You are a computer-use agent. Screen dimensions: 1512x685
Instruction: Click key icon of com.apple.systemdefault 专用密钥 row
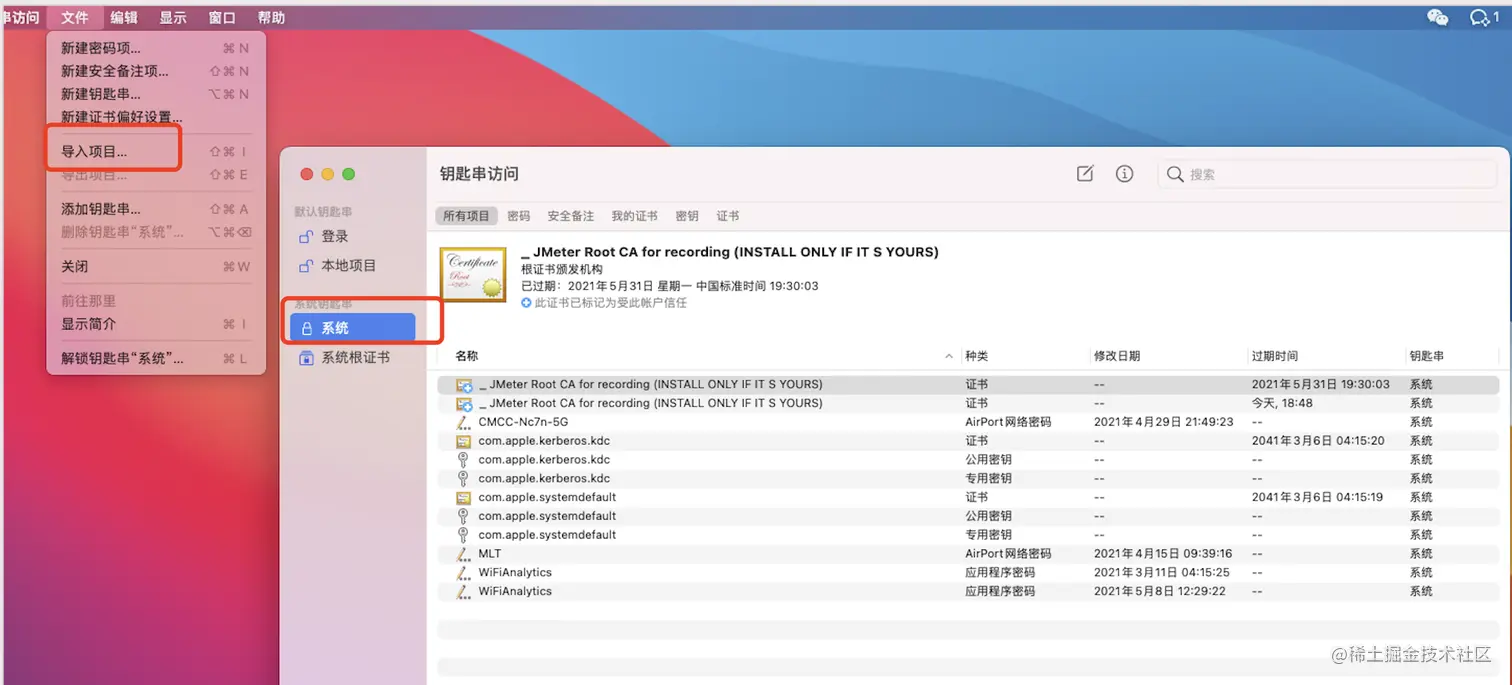(463, 535)
